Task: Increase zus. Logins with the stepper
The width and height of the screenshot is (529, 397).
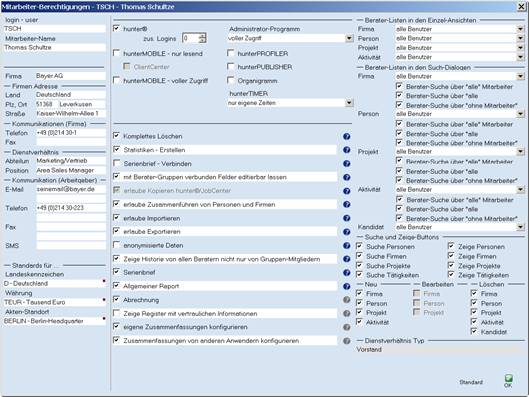Action: coord(202,35)
